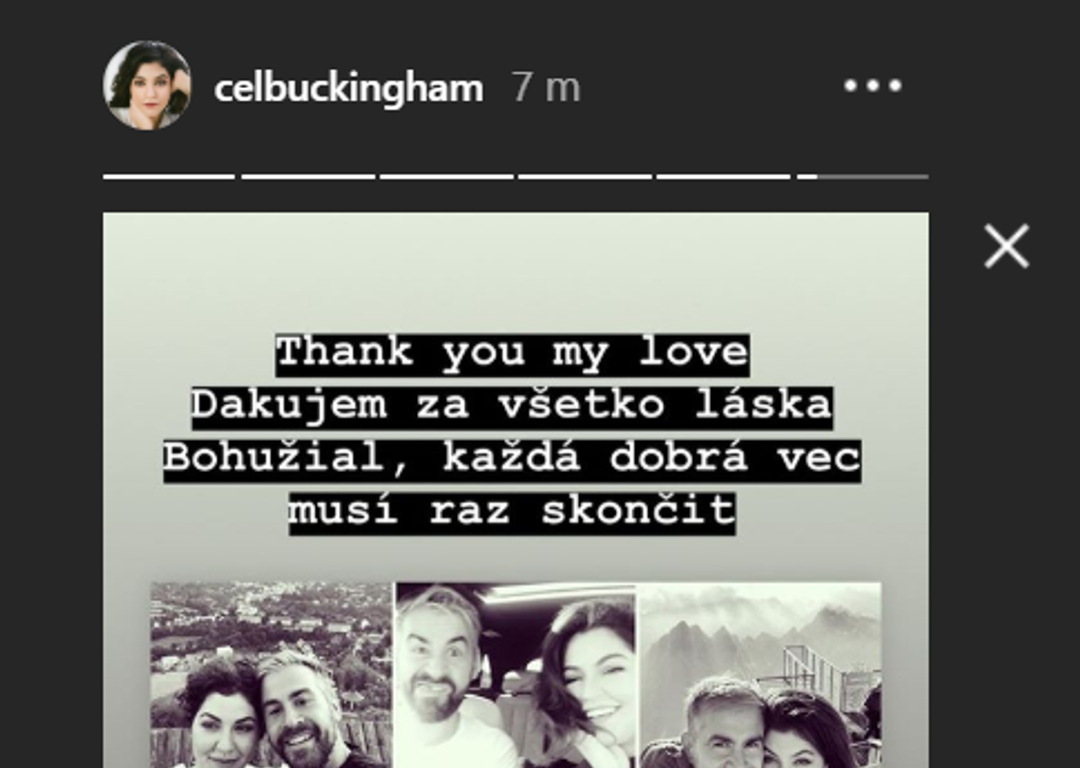Click the left city view couple photo
The image size is (1080, 768).
[272, 675]
